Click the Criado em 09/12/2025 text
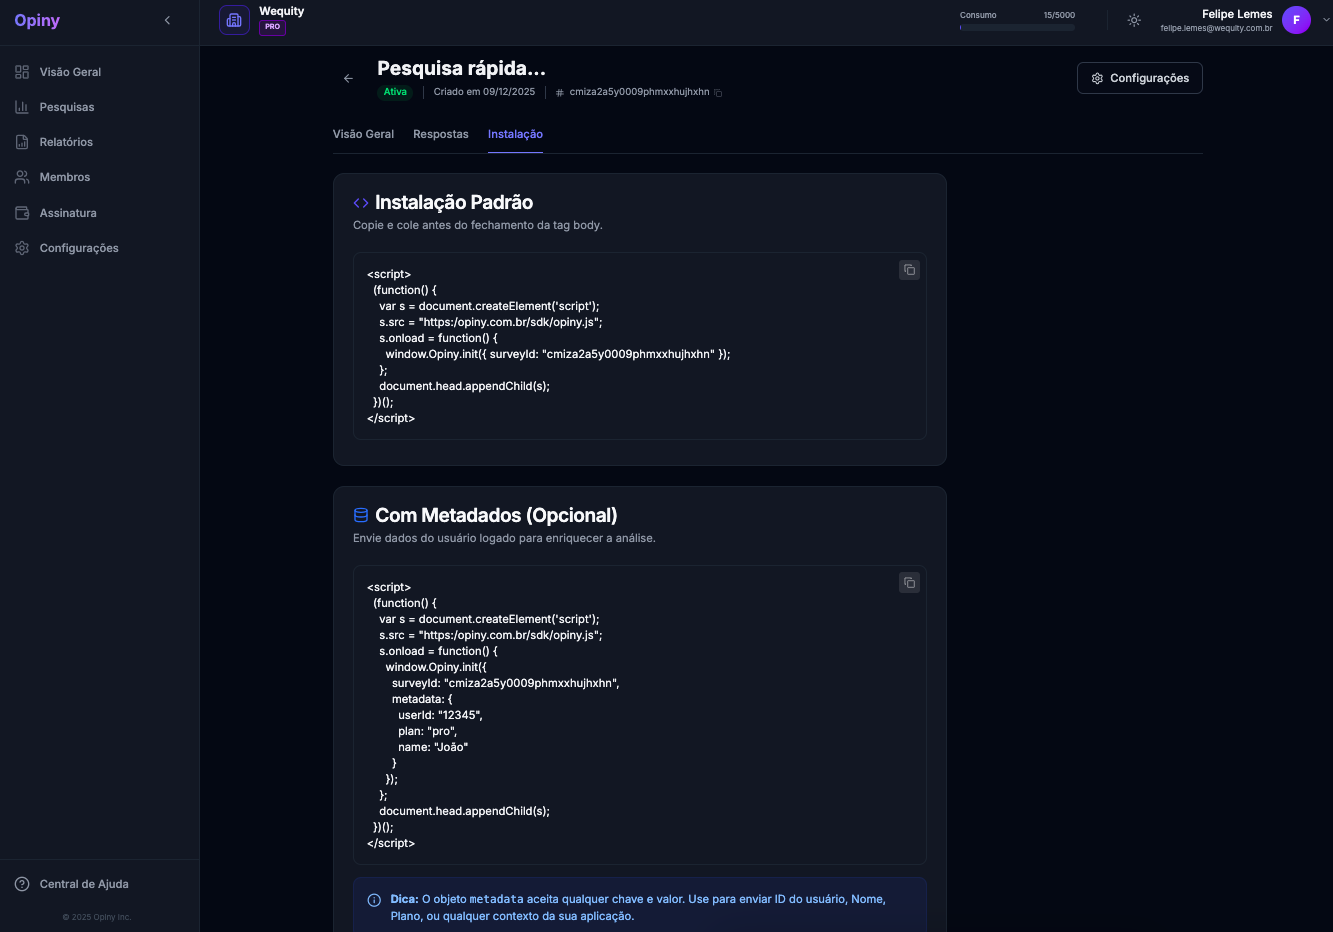This screenshot has height=932, width=1333. click(x=484, y=92)
